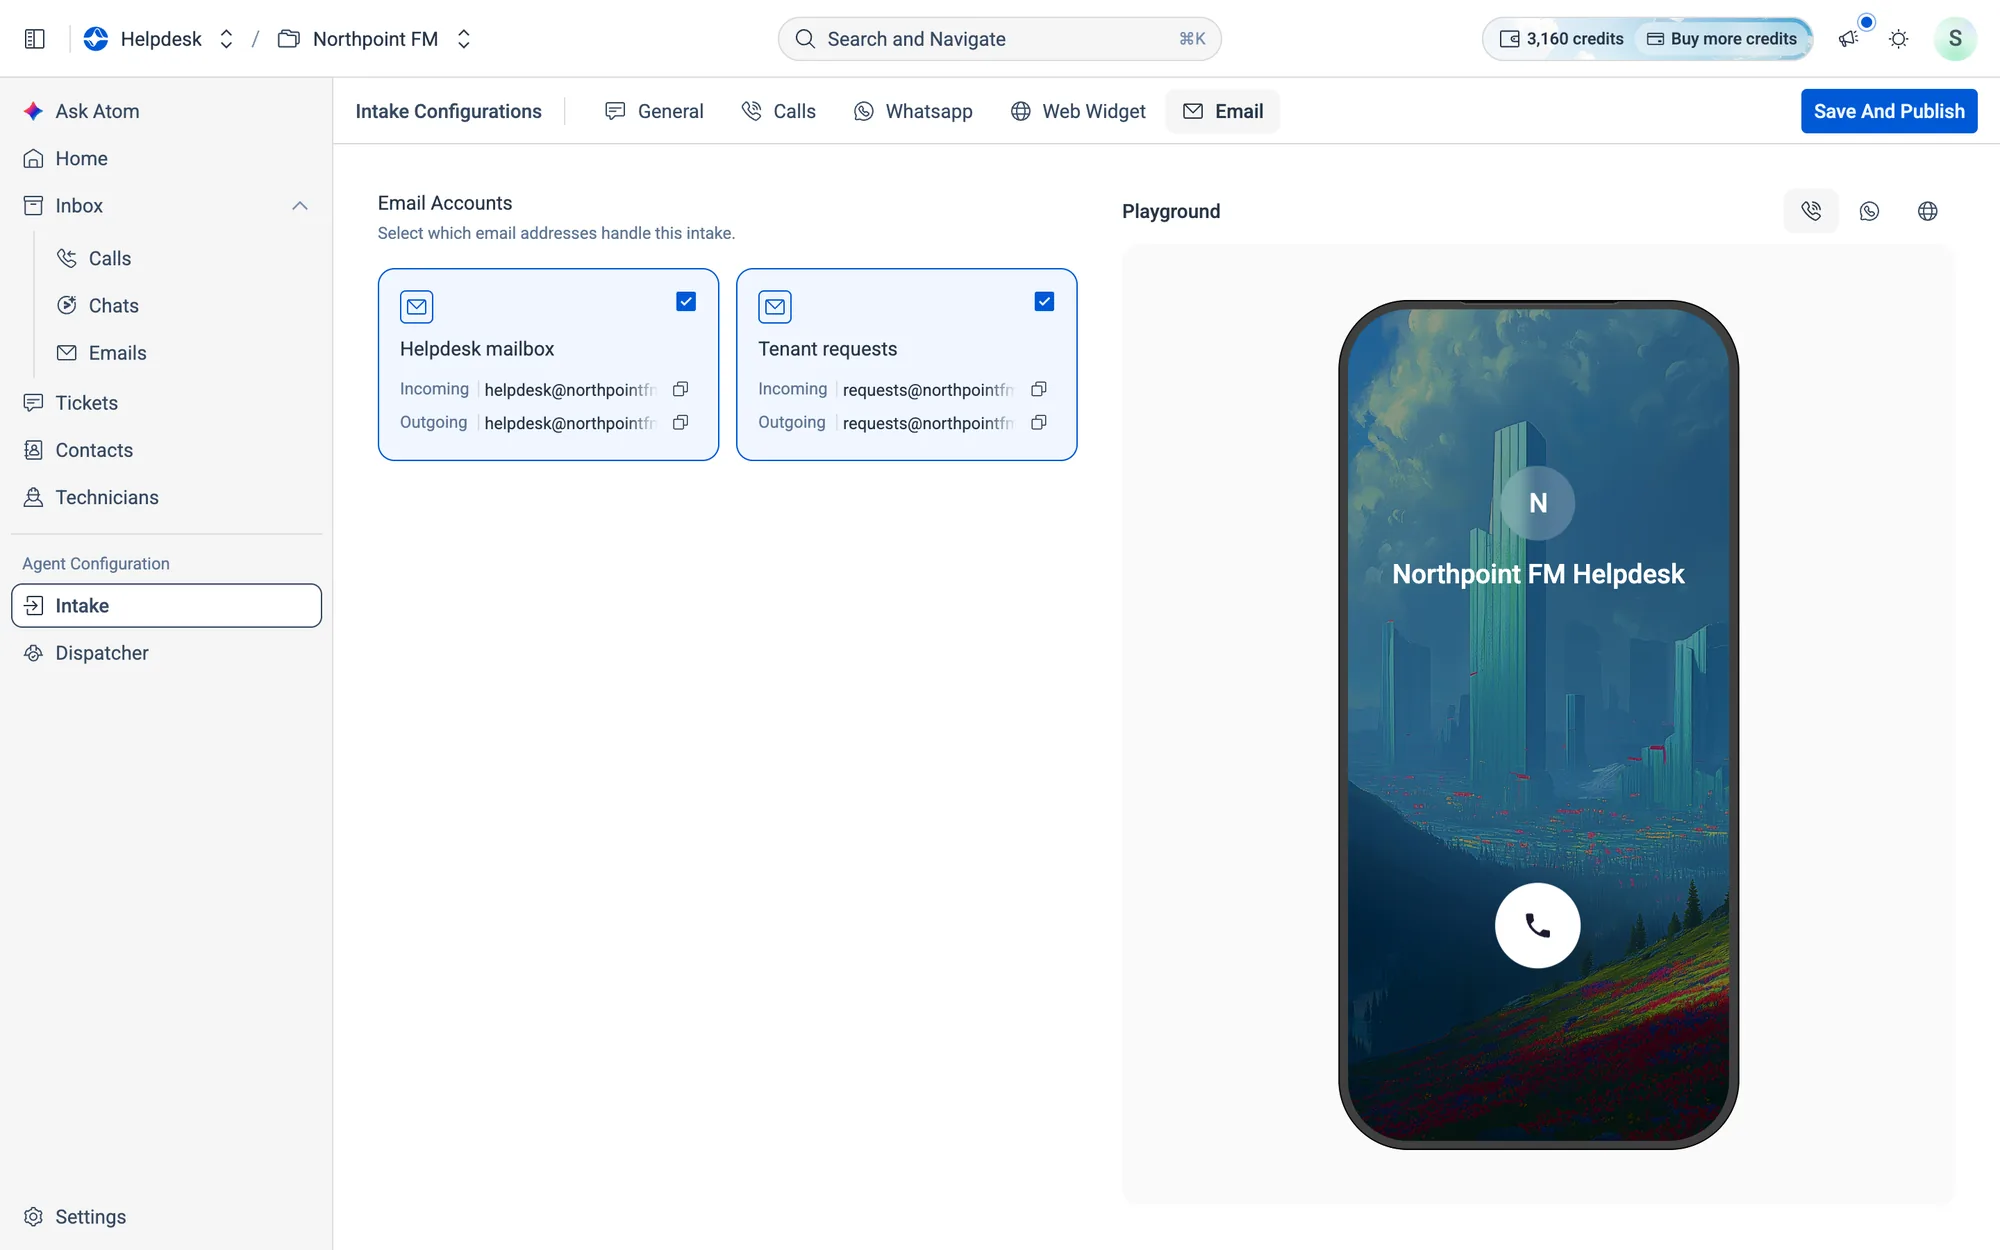This screenshot has height=1250, width=2000.
Task: Focus the Search and Navigate field
Action: tap(999, 39)
